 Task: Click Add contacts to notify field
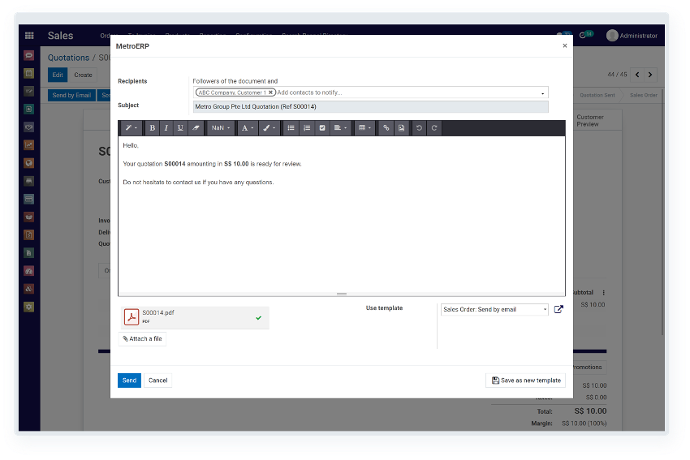pos(310,92)
